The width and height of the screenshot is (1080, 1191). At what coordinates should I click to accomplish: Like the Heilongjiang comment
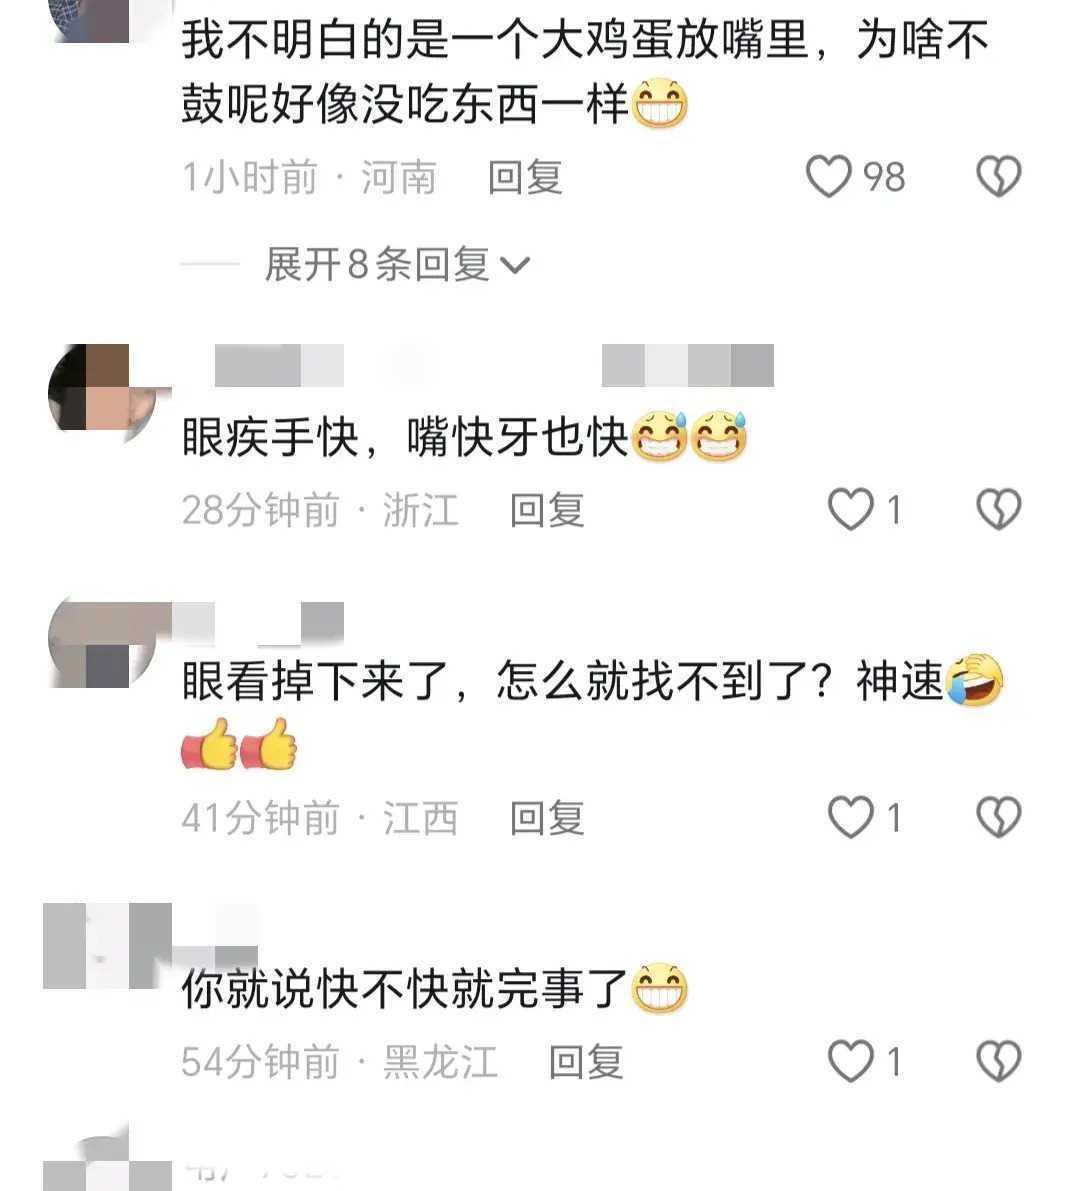850,1060
